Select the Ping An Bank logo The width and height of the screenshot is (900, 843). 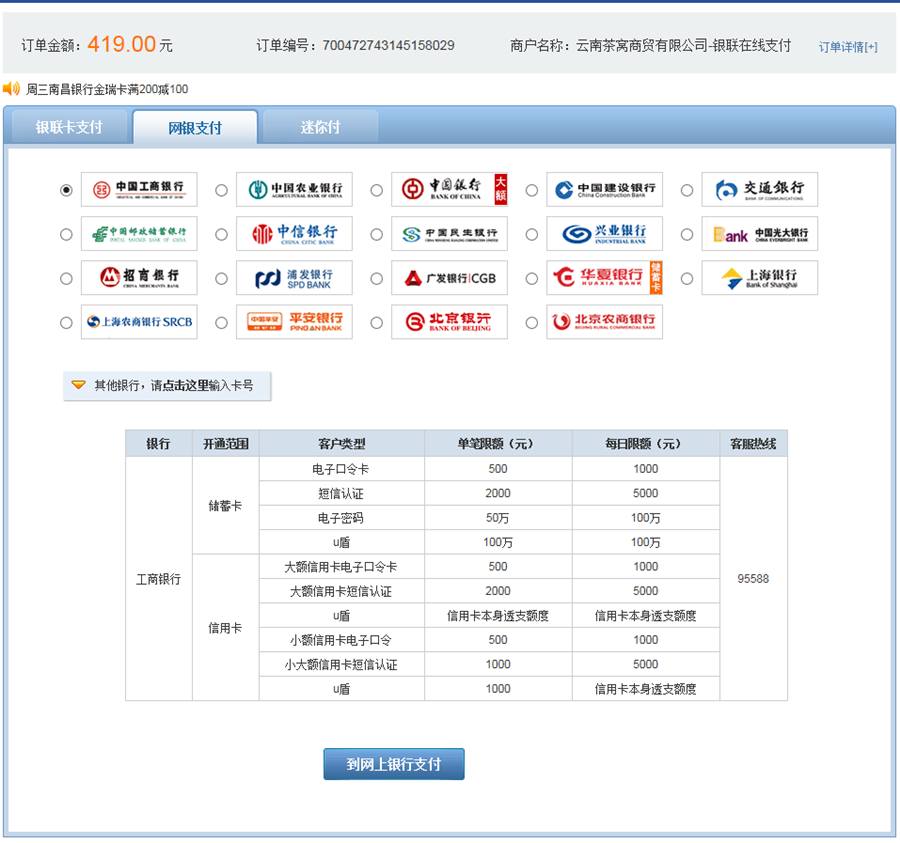[x=294, y=321]
